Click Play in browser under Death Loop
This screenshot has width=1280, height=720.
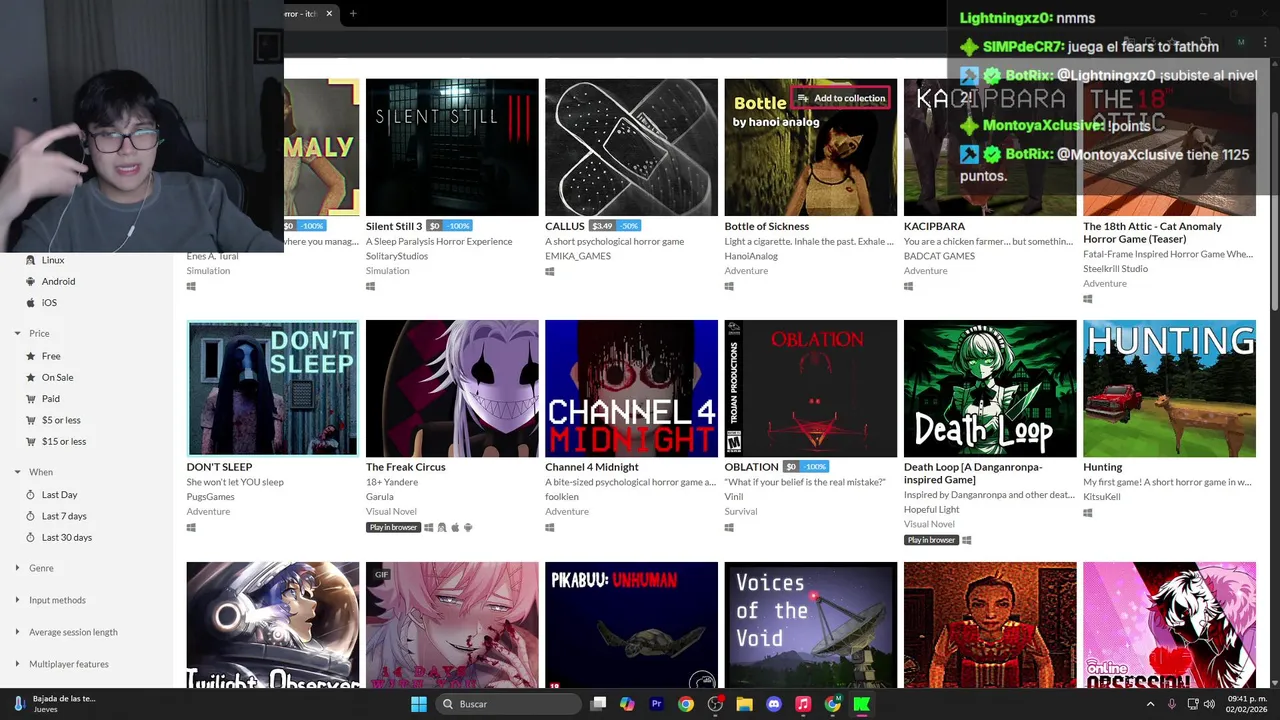[x=931, y=540]
